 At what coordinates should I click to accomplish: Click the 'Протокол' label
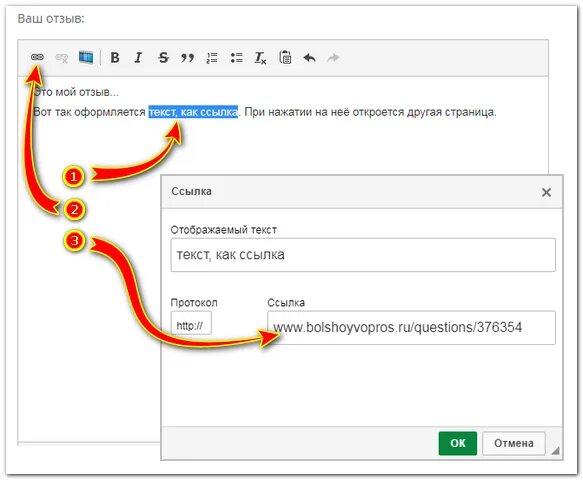[x=194, y=303]
